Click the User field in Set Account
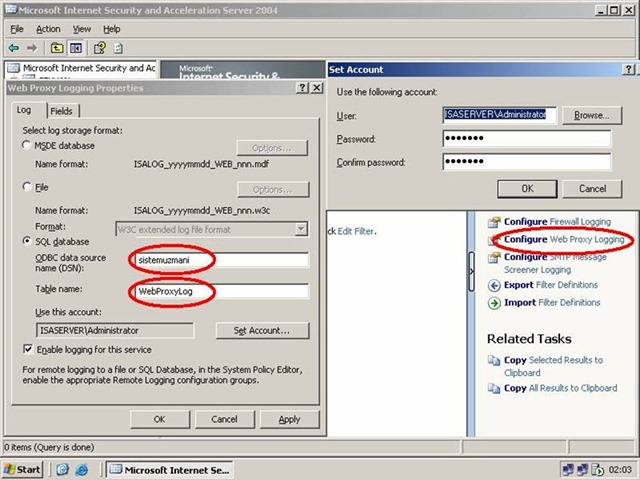 (500, 115)
